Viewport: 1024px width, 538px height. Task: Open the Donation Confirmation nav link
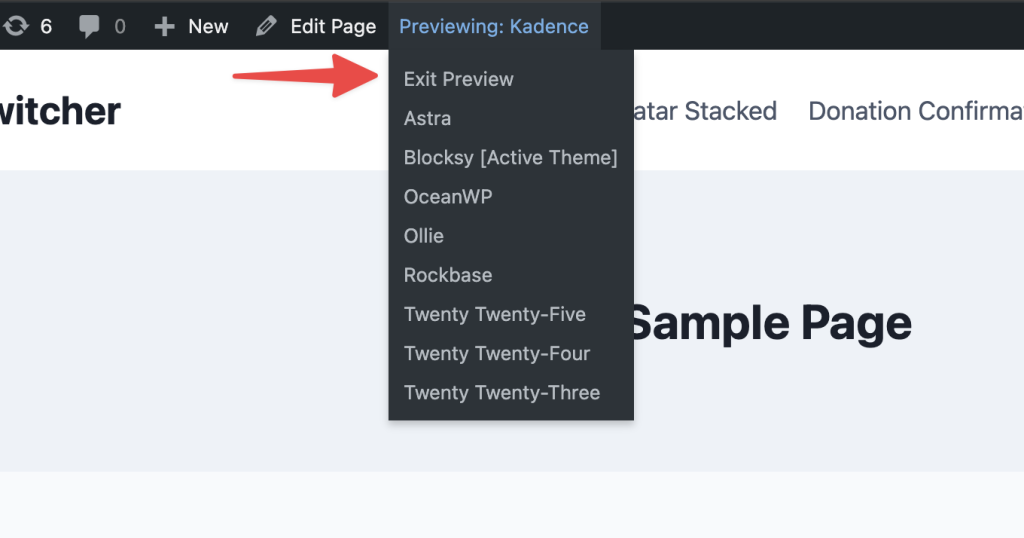[915, 111]
